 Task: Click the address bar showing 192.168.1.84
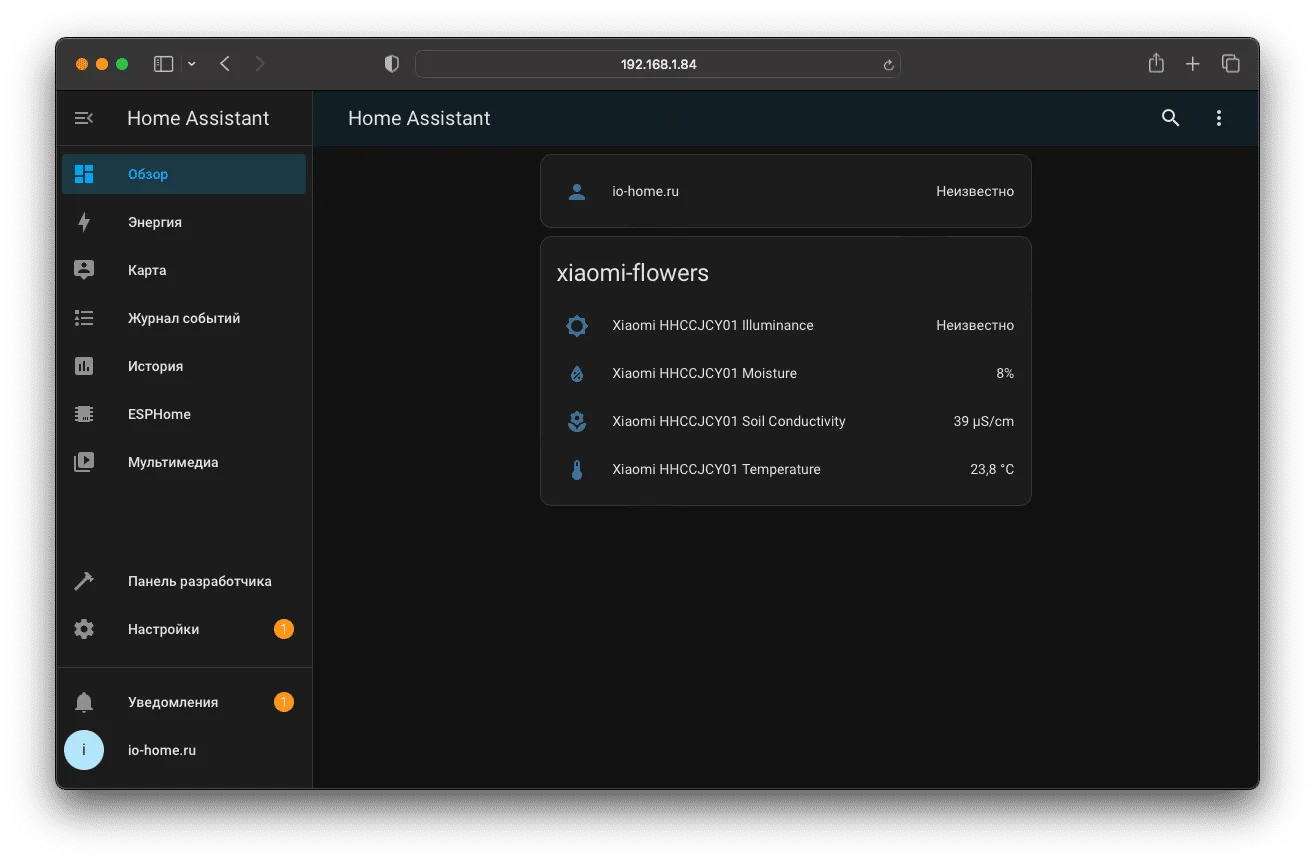(658, 64)
